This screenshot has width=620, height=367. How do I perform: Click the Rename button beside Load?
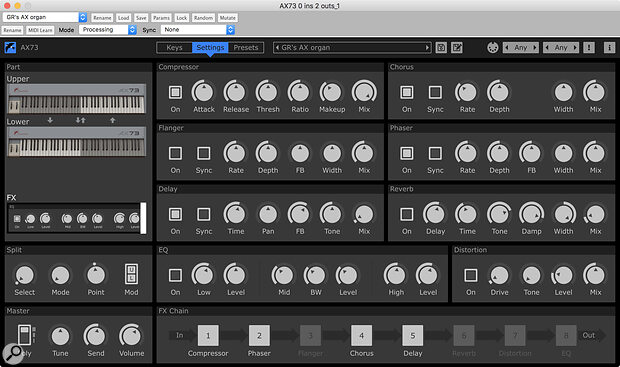pos(102,18)
